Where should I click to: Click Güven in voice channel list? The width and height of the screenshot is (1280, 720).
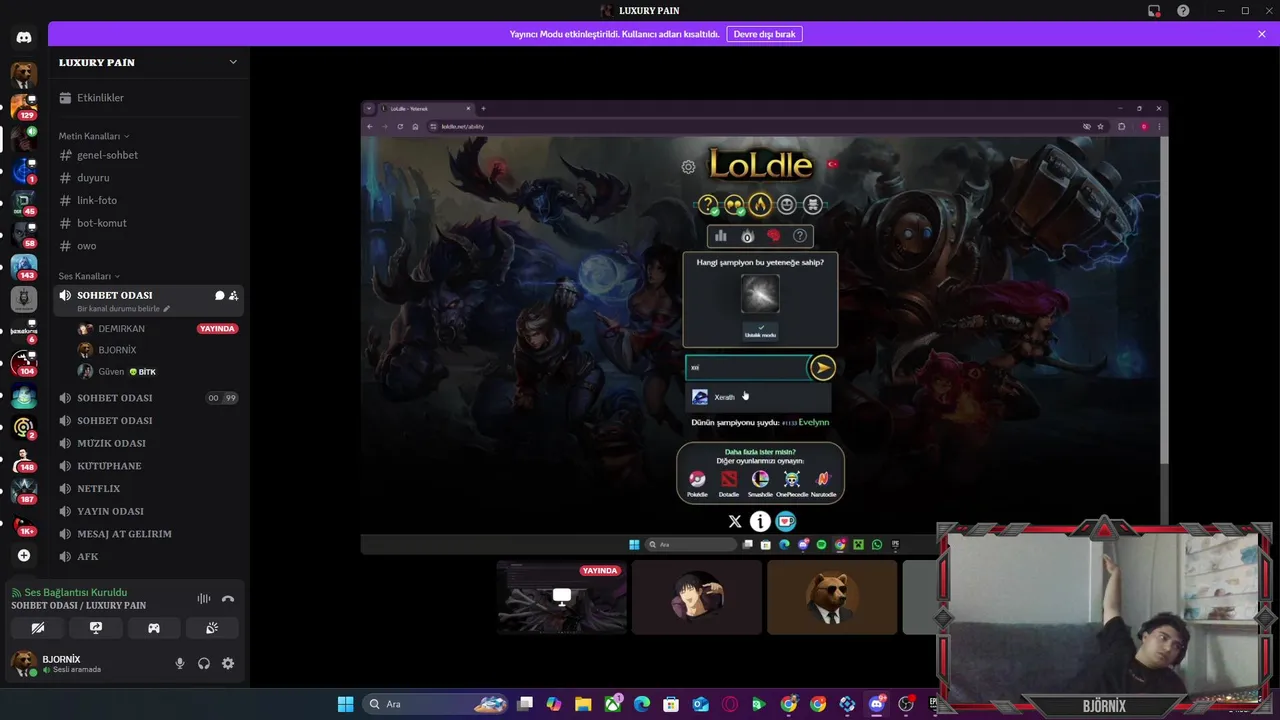(157, 372)
